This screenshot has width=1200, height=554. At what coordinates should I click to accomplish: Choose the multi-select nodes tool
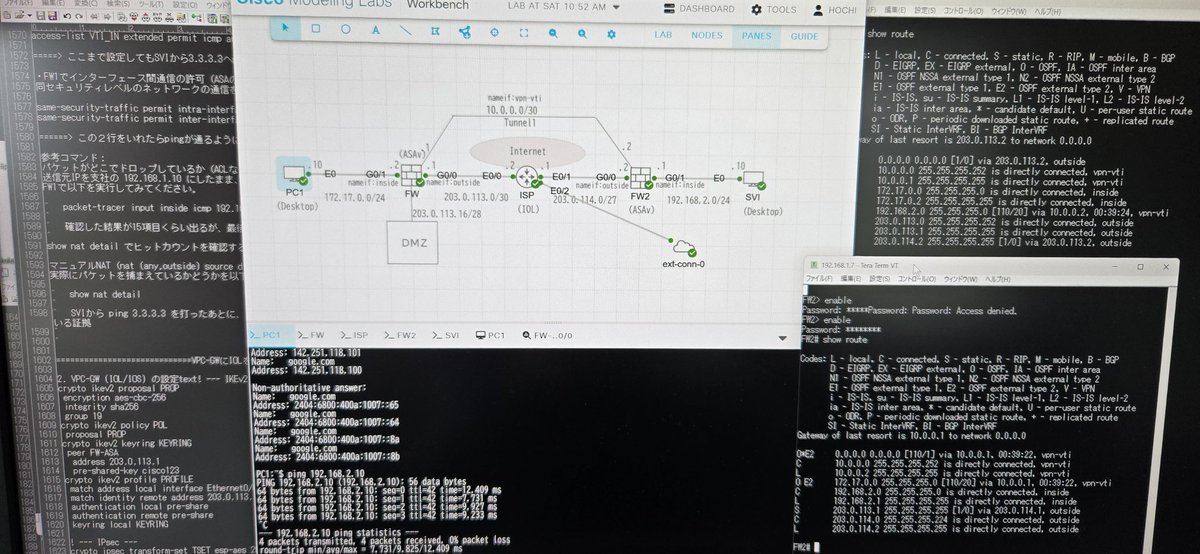coord(435,31)
